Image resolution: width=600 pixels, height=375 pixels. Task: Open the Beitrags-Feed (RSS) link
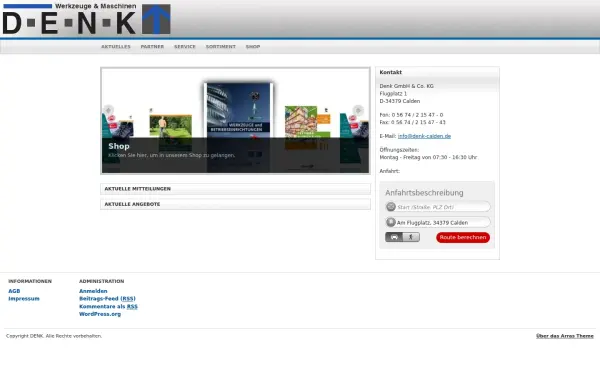click(107, 299)
